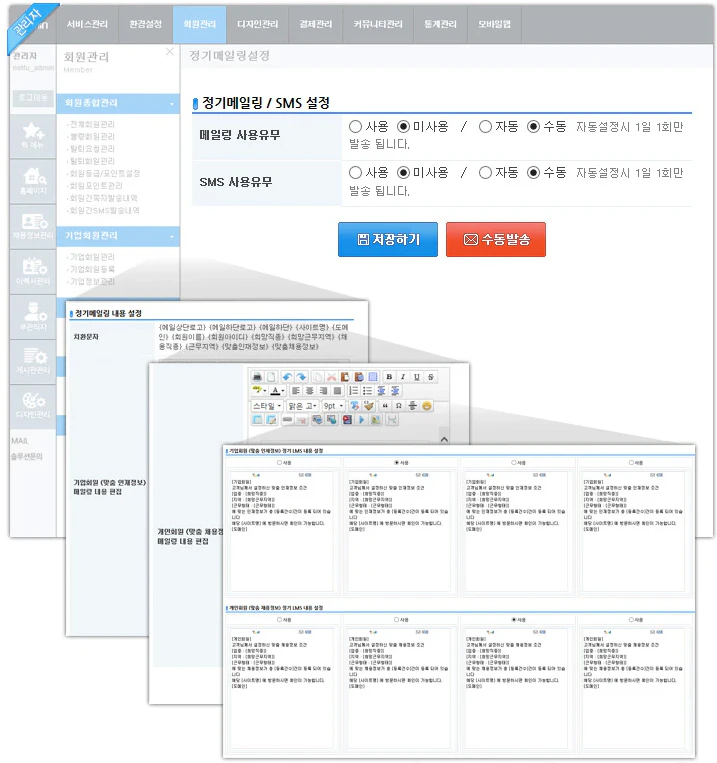The height and width of the screenshot is (763, 717).
Task: Open the 환경설정 top menu
Action: 146,24
